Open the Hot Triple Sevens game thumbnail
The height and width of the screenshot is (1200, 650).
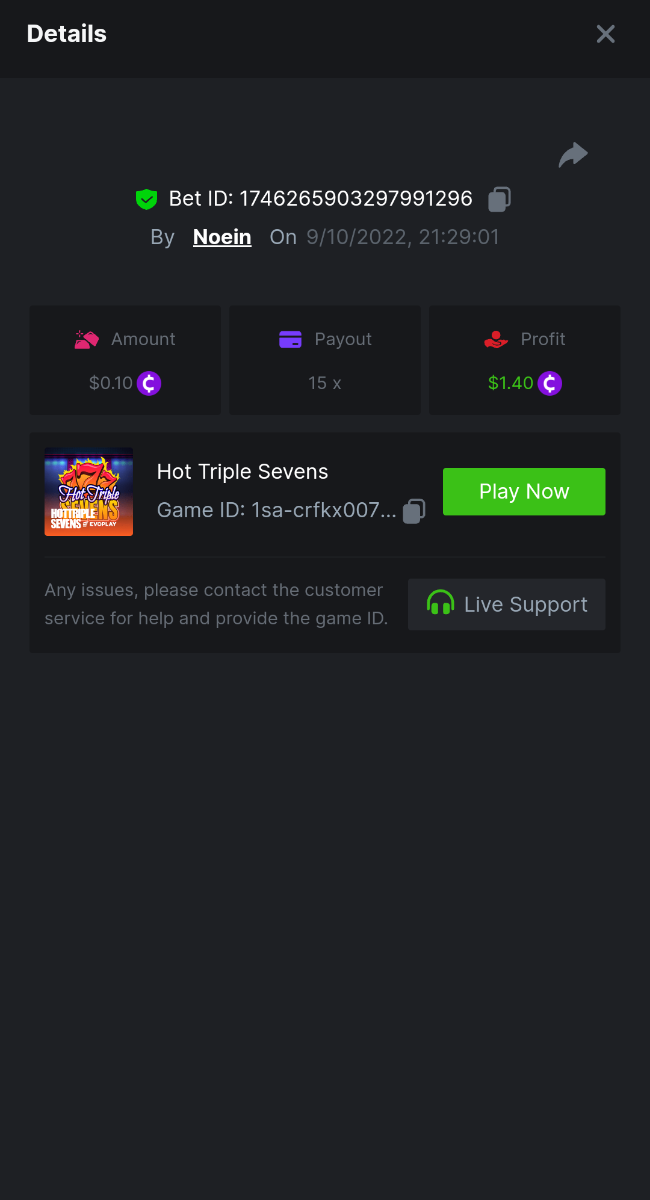pyautogui.click(x=89, y=492)
